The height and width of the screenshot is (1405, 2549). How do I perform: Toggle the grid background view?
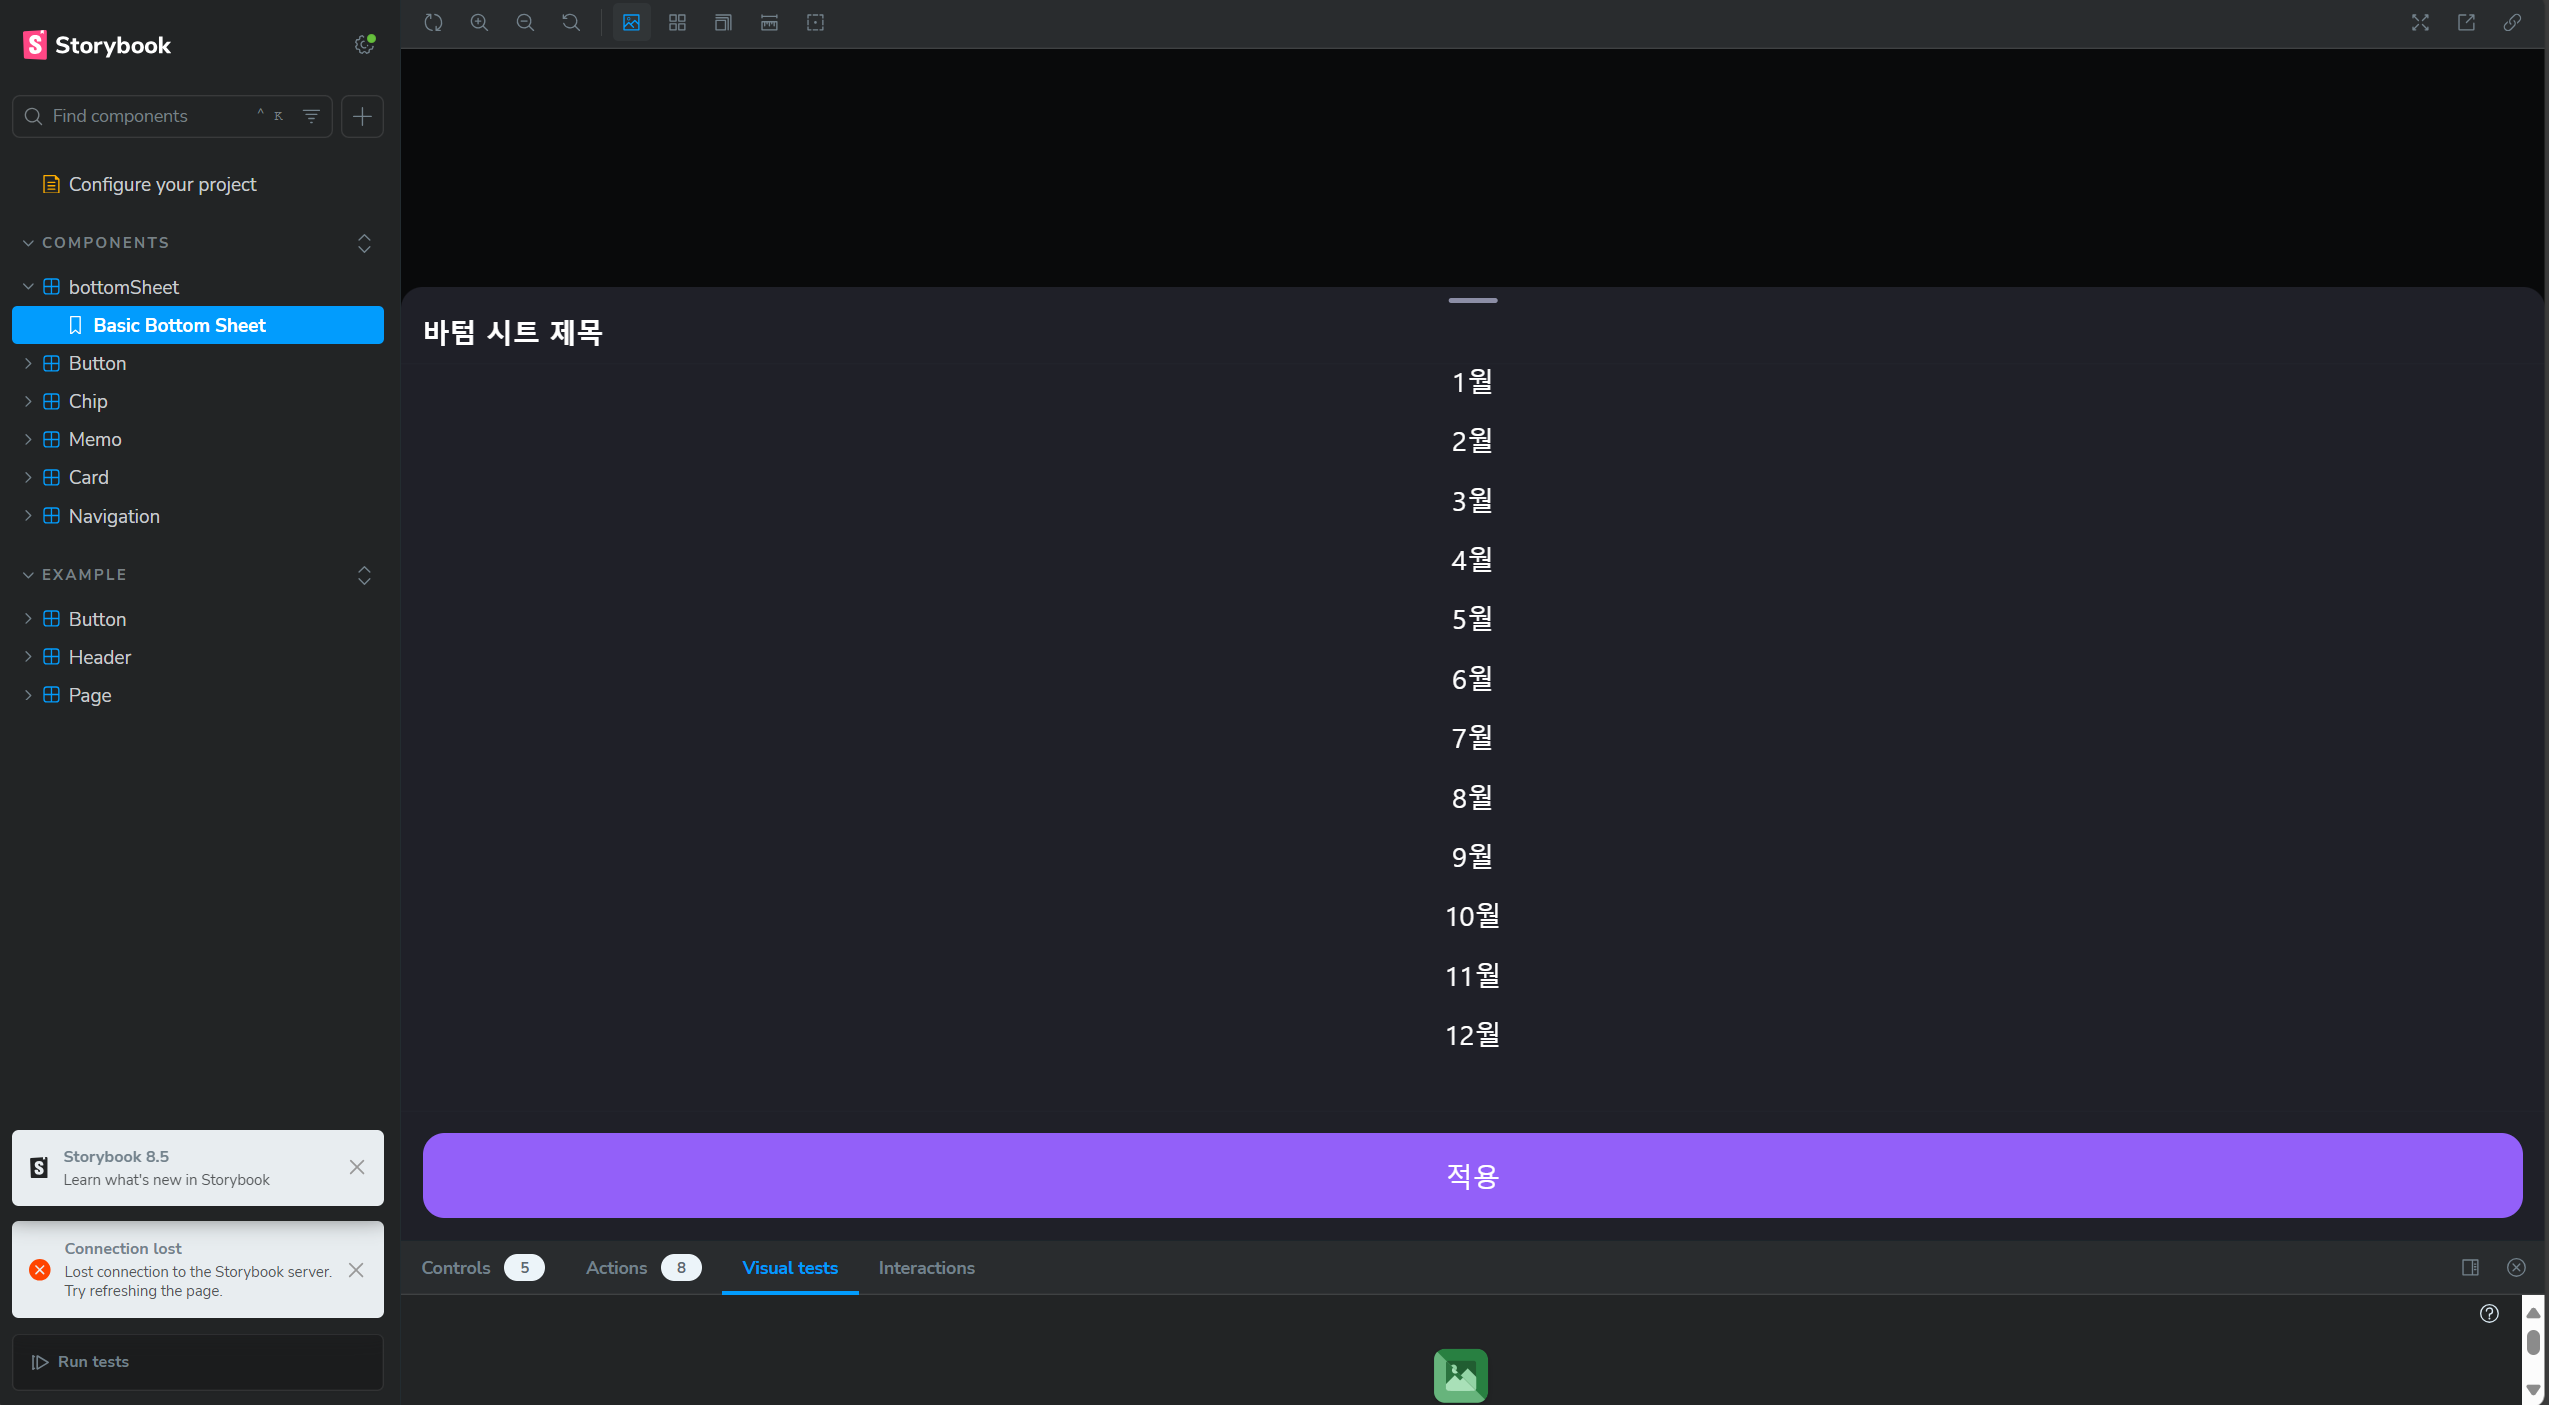[x=677, y=22]
